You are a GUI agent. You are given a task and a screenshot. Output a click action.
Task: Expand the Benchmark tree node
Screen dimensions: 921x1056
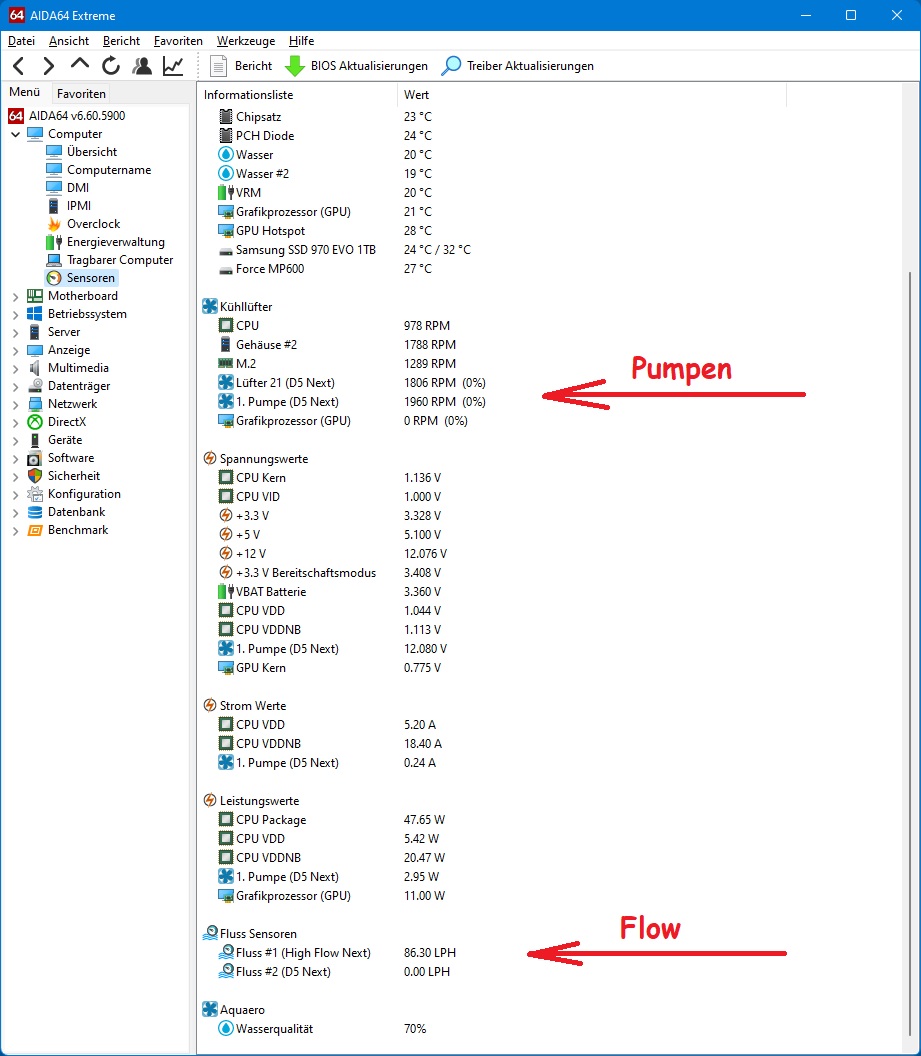15,531
